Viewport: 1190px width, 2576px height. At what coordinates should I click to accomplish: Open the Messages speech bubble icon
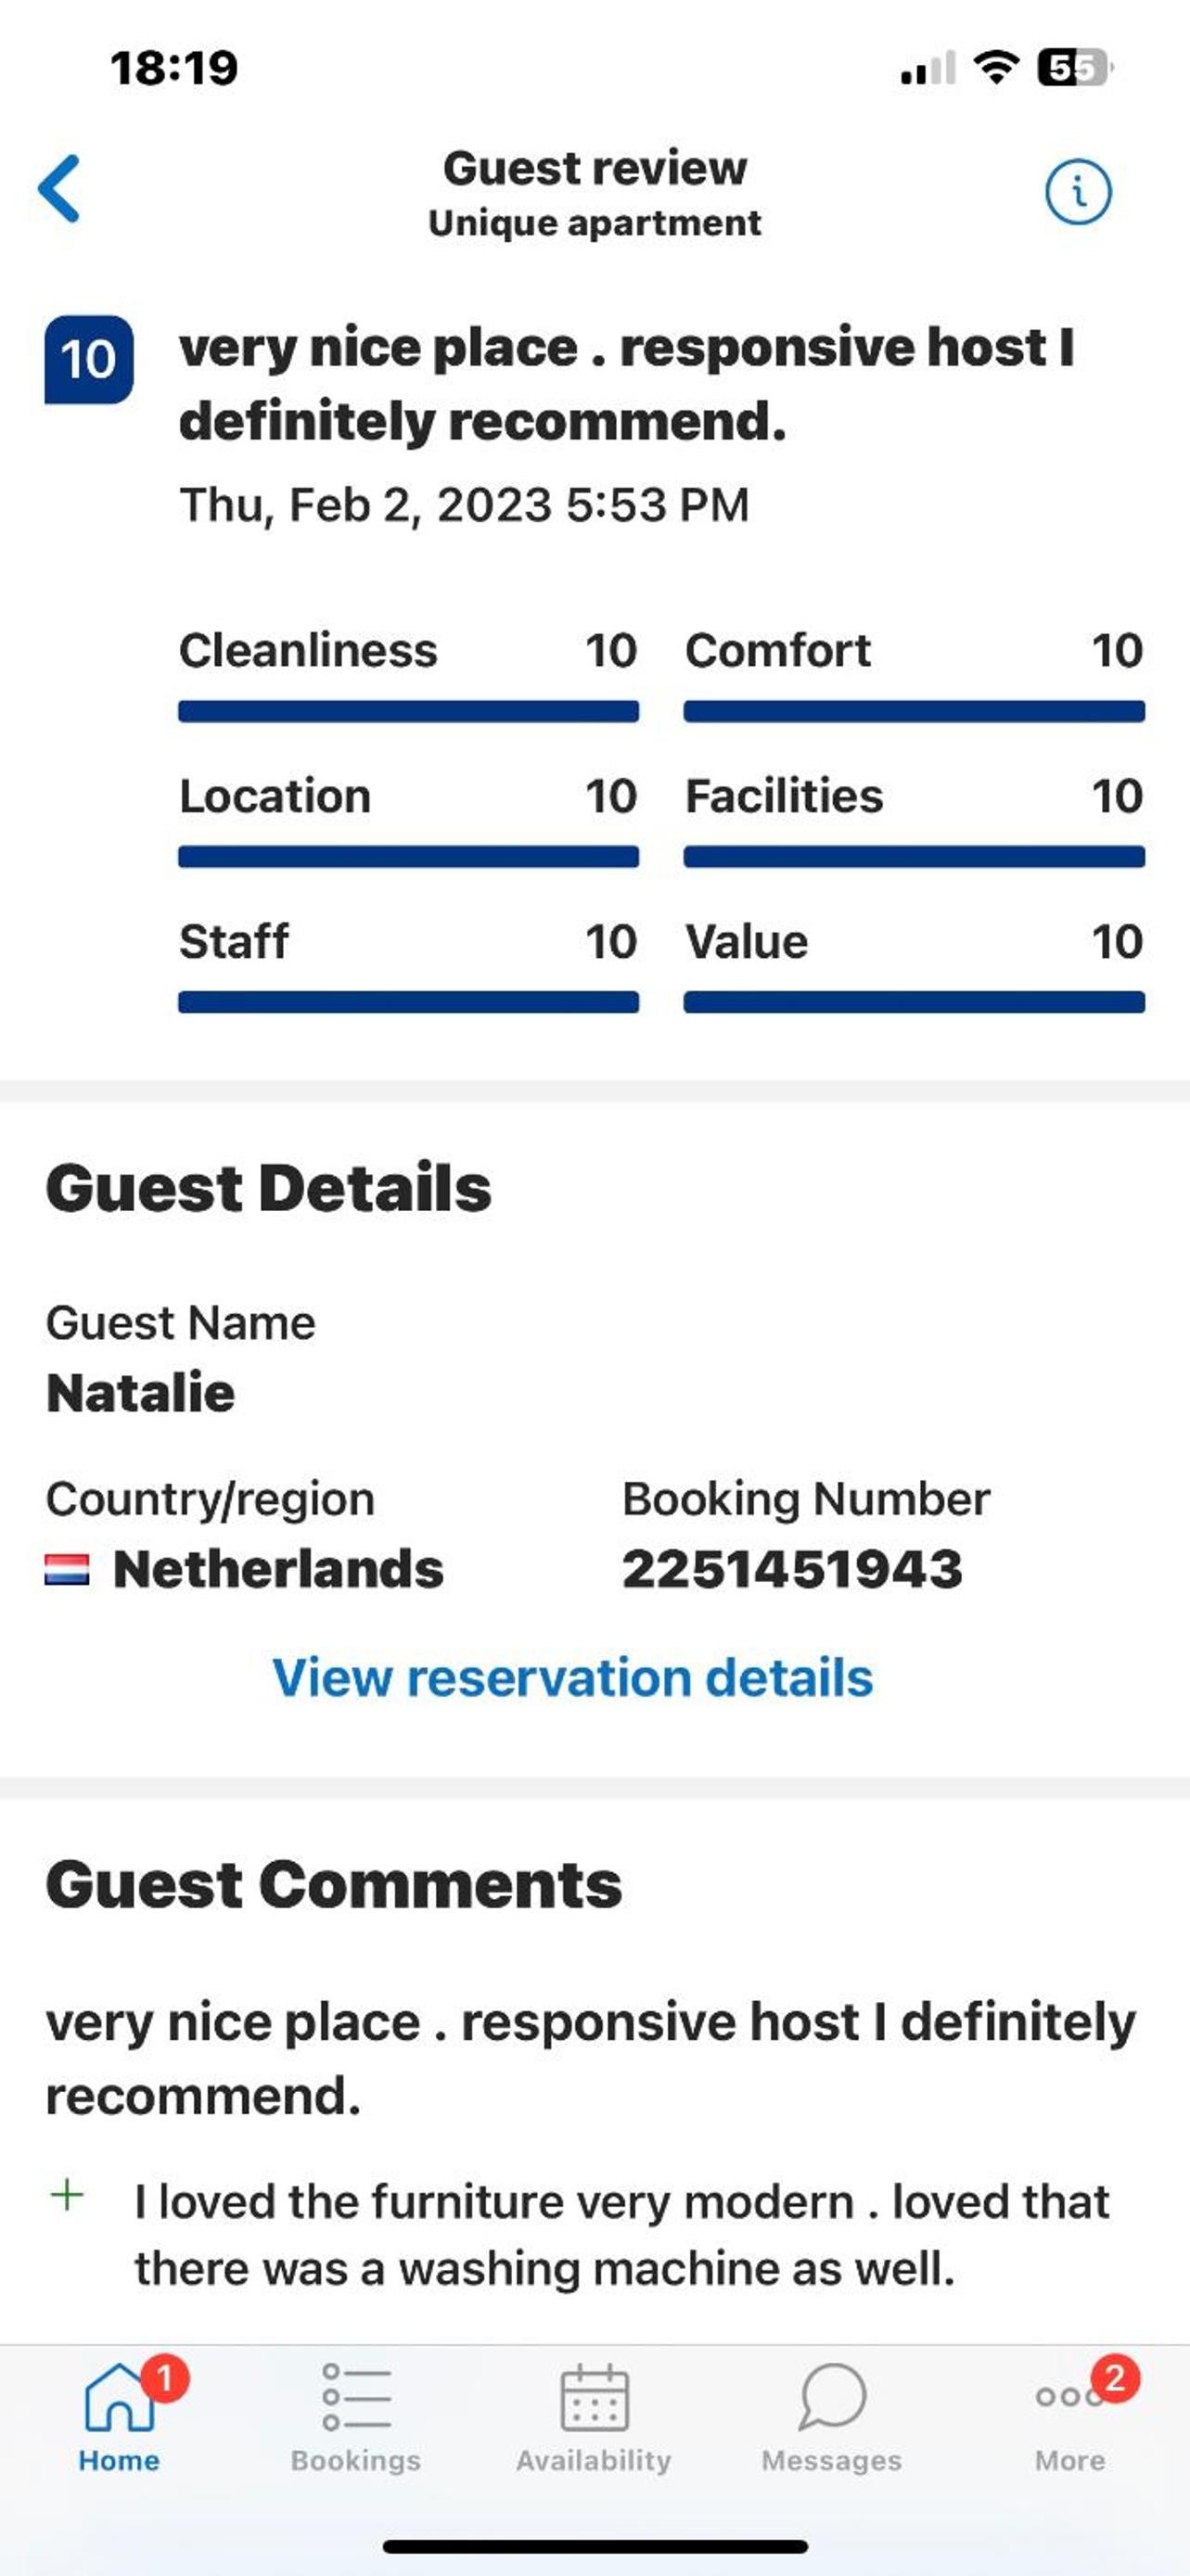point(832,2397)
